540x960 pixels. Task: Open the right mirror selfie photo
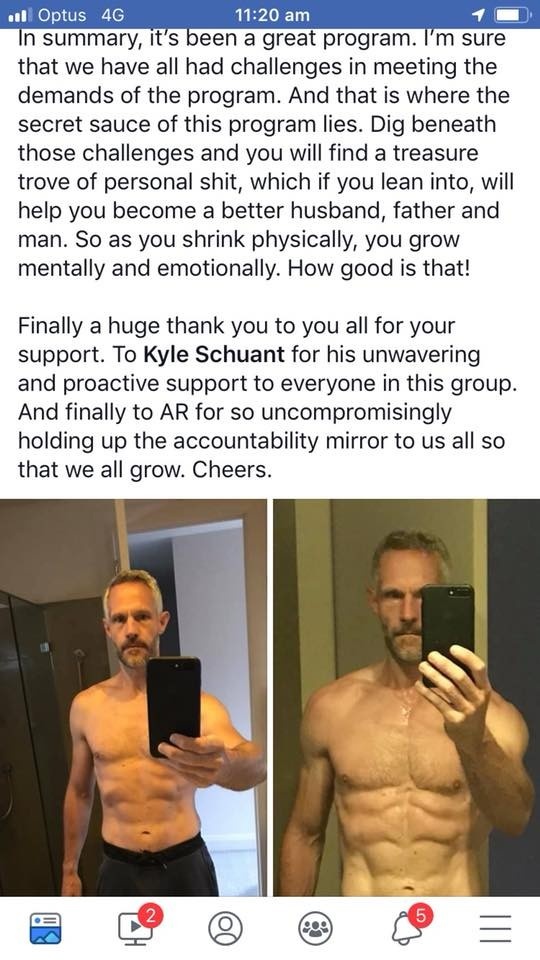click(x=407, y=697)
